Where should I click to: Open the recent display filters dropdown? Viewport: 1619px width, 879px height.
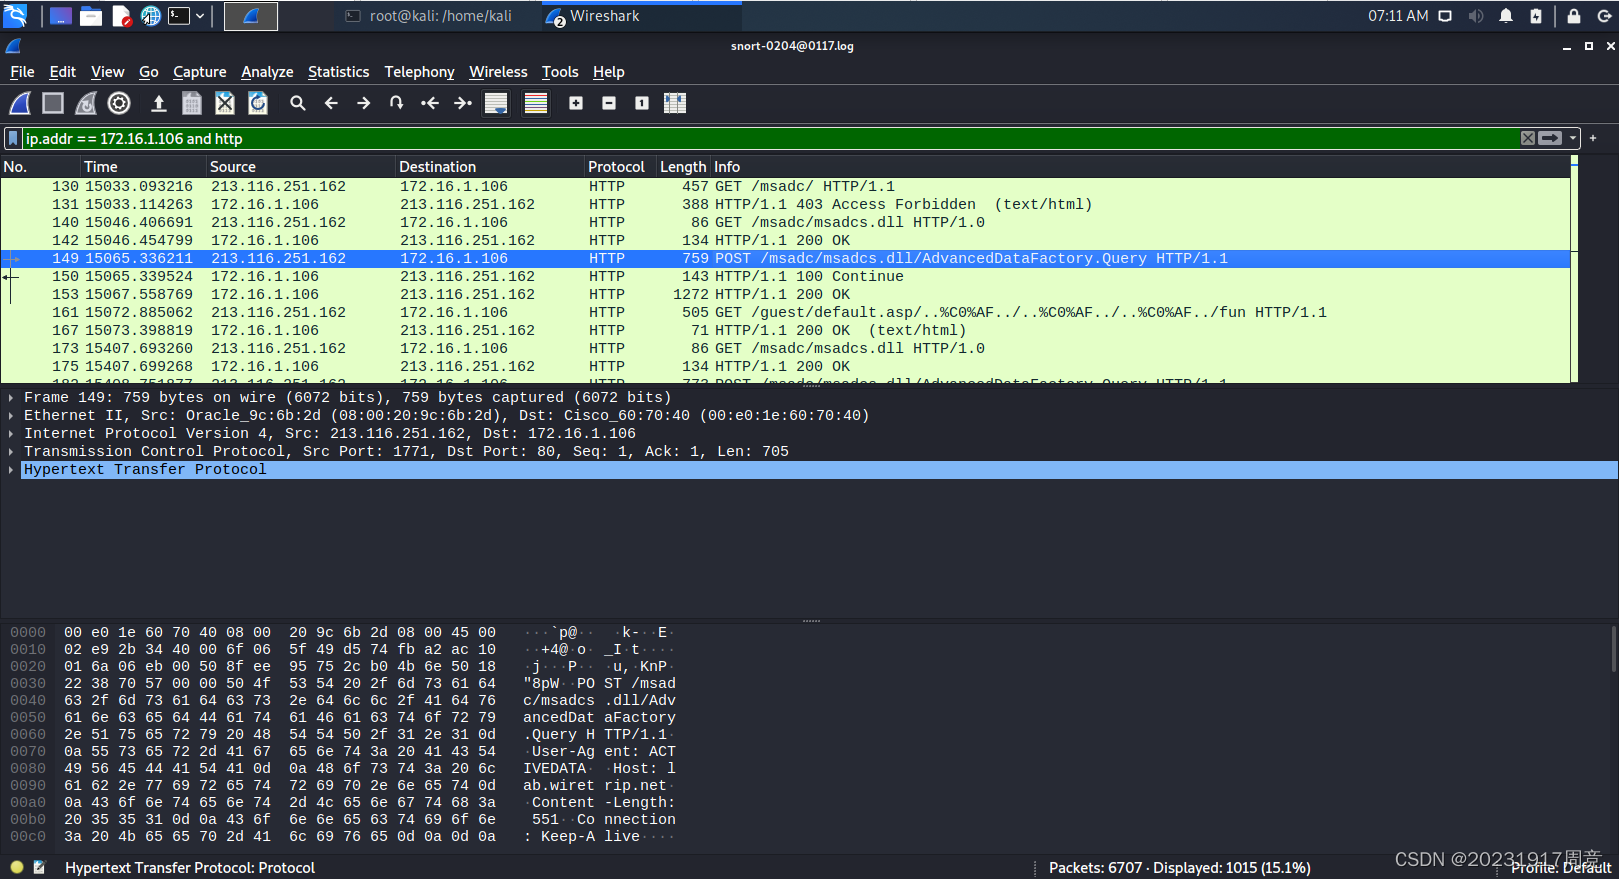[1573, 138]
